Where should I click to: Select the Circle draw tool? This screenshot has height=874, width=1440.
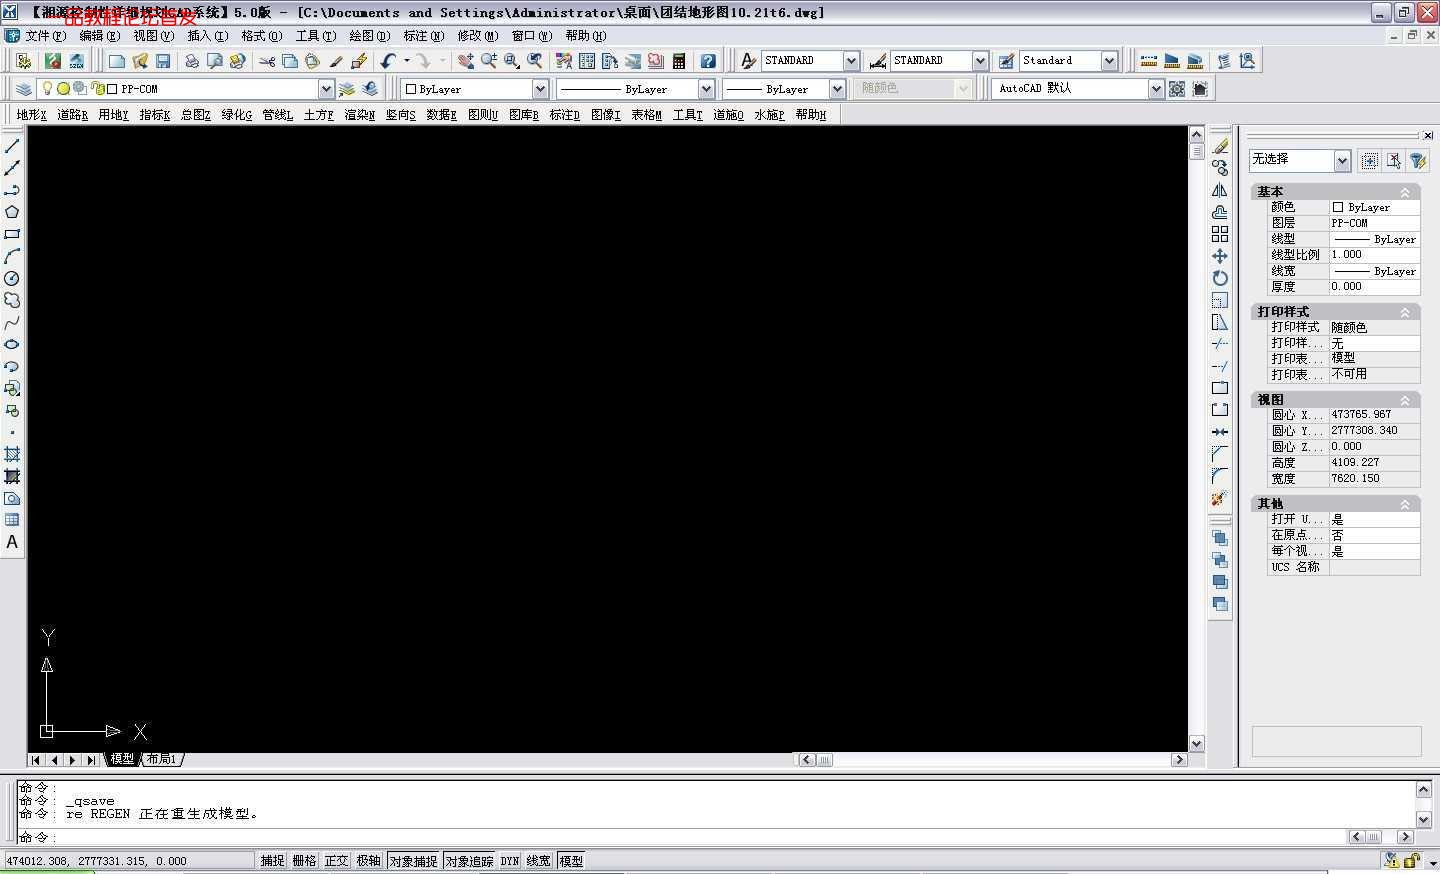click(12, 278)
